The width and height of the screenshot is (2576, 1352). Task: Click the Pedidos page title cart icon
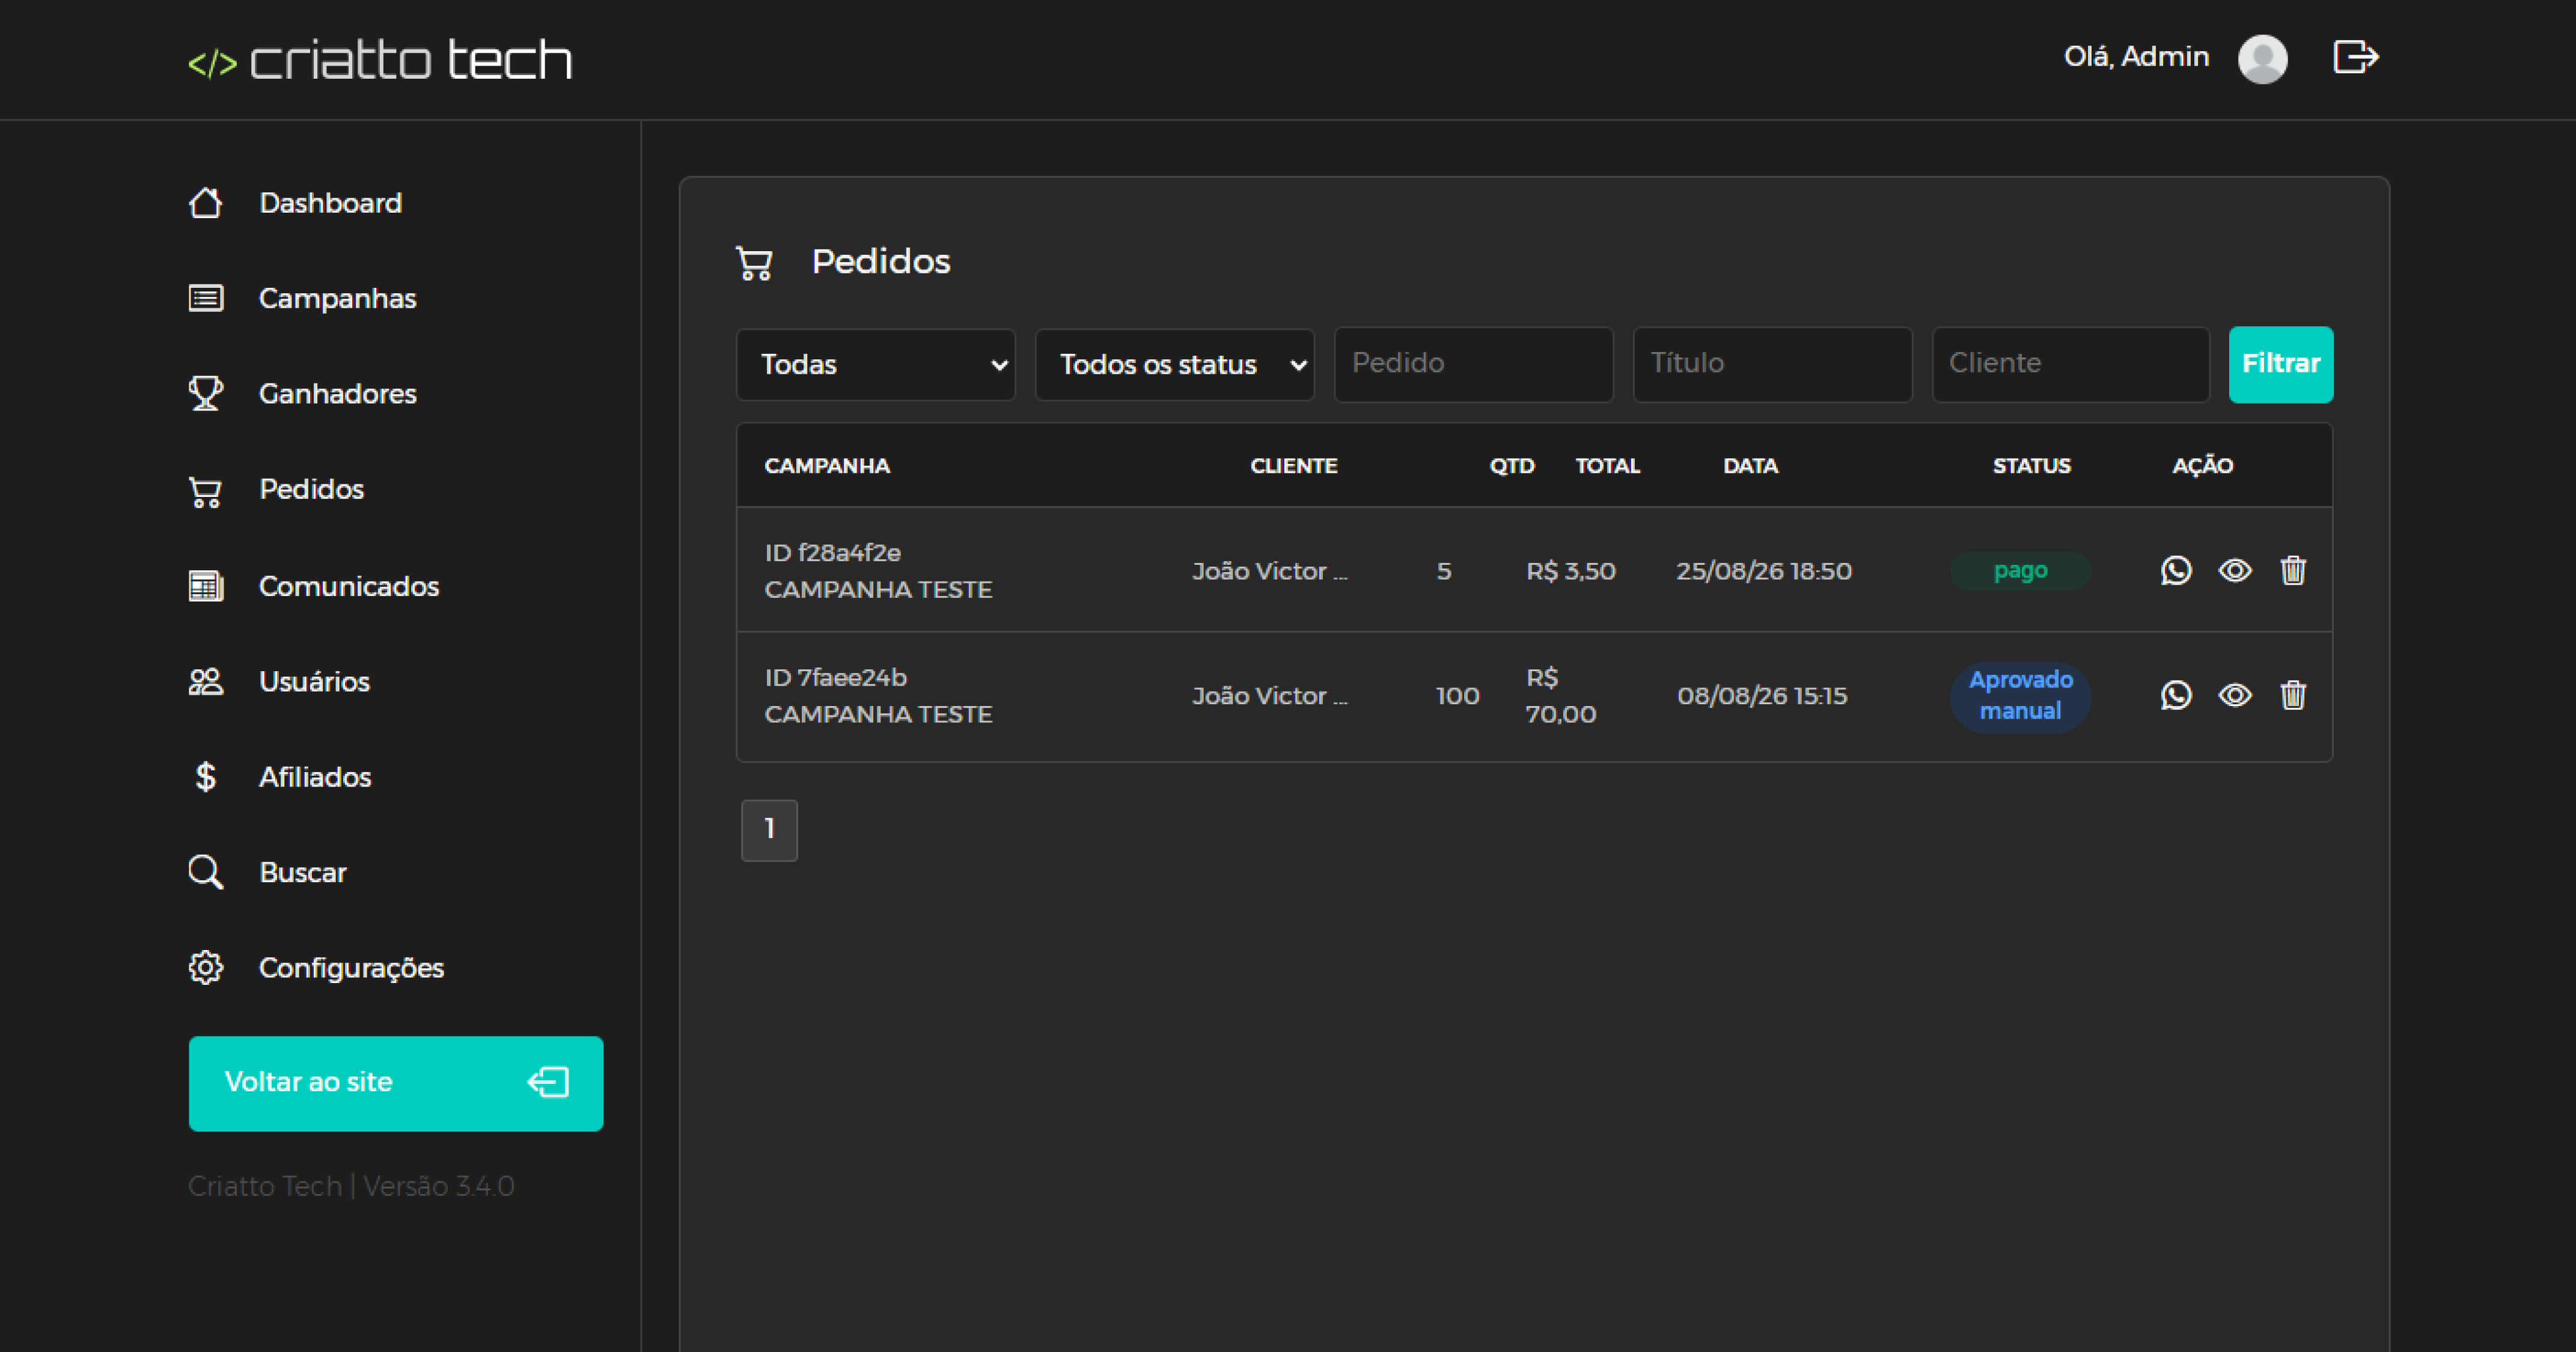point(754,263)
